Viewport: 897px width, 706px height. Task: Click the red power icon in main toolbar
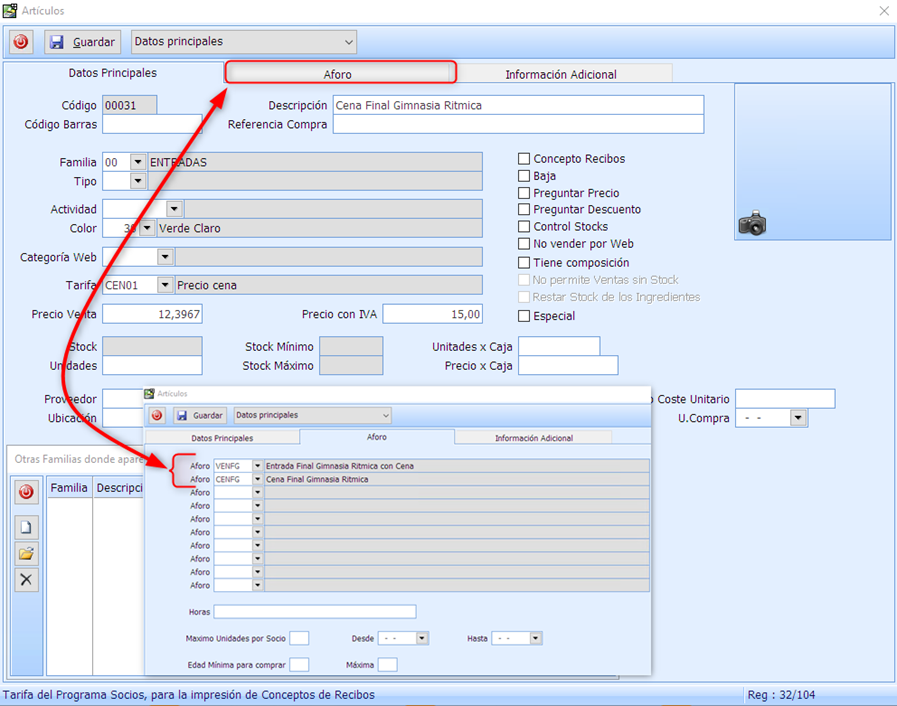tap(21, 42)
